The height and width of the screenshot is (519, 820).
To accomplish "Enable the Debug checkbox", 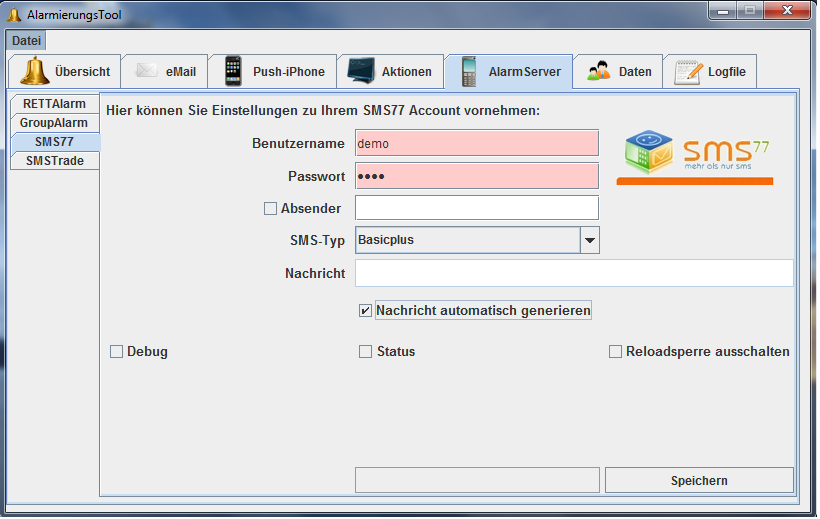I will point(117,352).
